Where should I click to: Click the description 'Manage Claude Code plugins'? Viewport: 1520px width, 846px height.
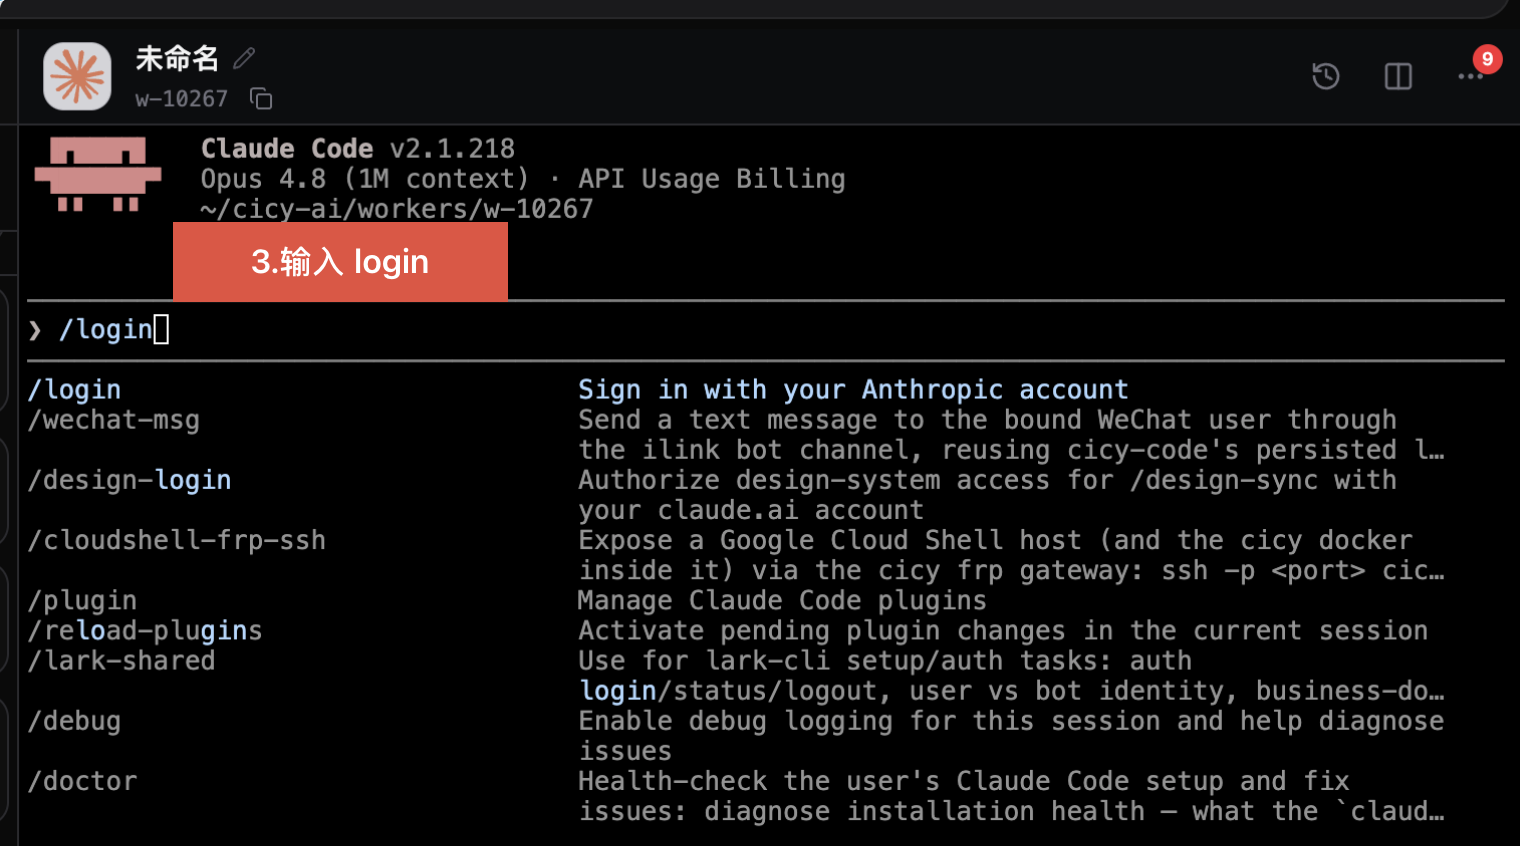tap(782, 600)
